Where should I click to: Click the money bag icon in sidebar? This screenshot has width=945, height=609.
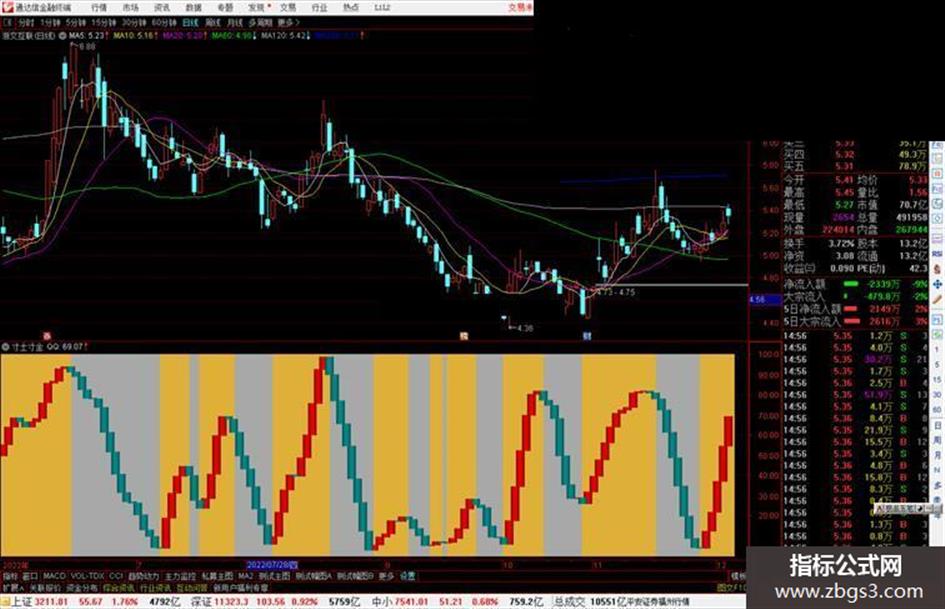[x=937, y=269]
